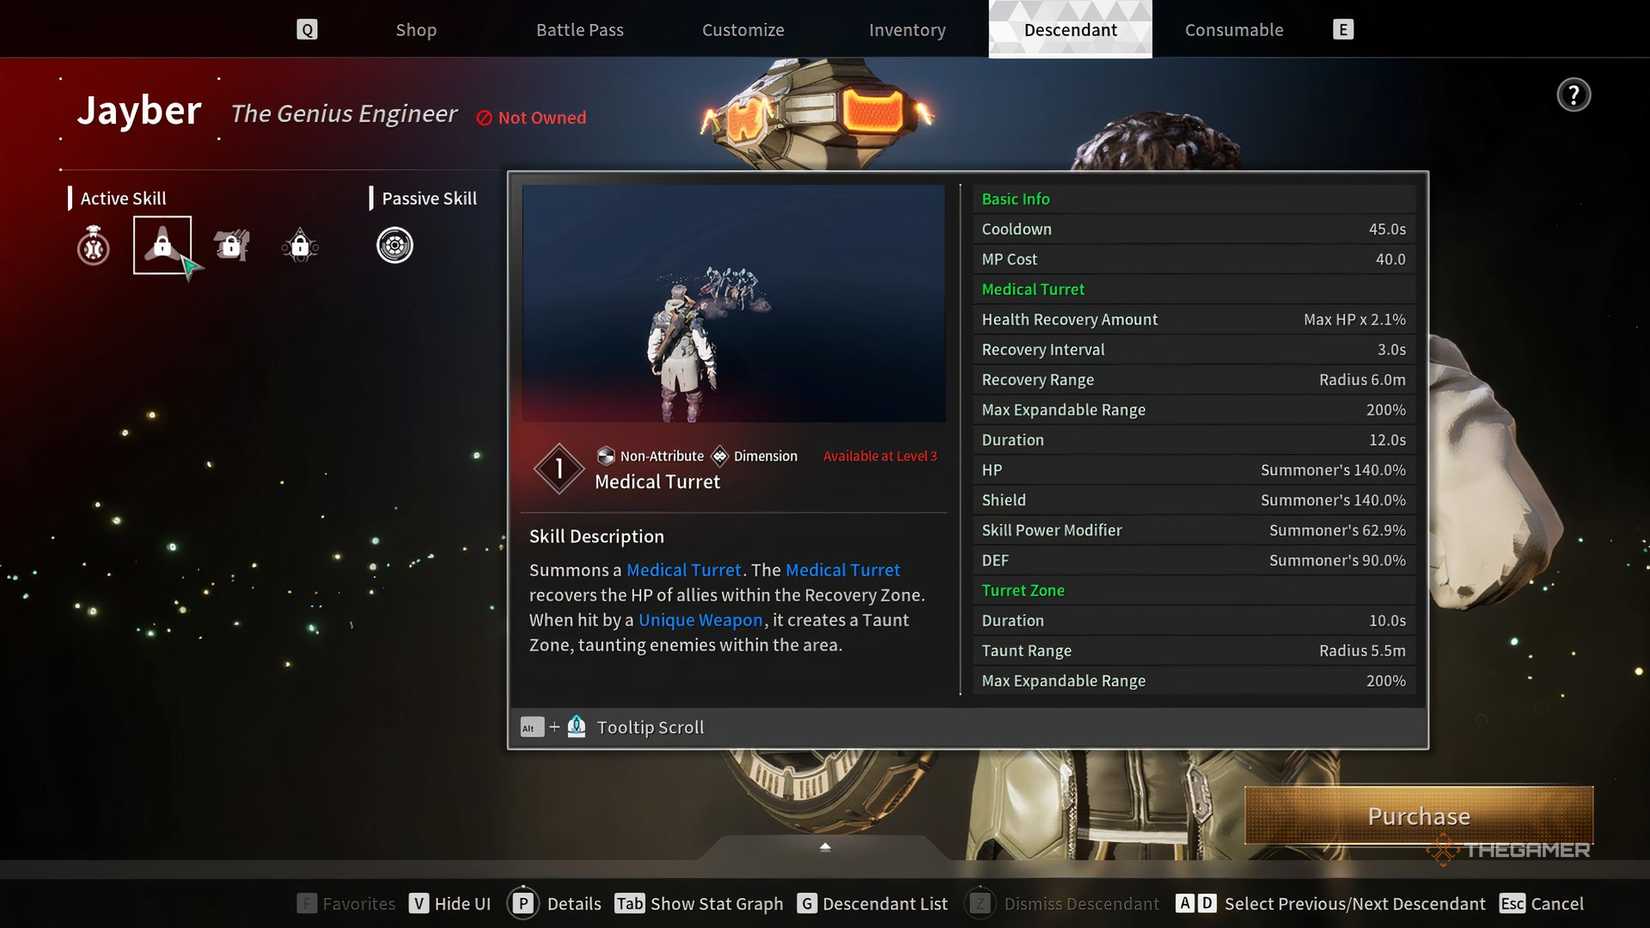Viewport: 1650px width, 928px height.
Task: Open the Shop tab
Action: coord(416,30)
